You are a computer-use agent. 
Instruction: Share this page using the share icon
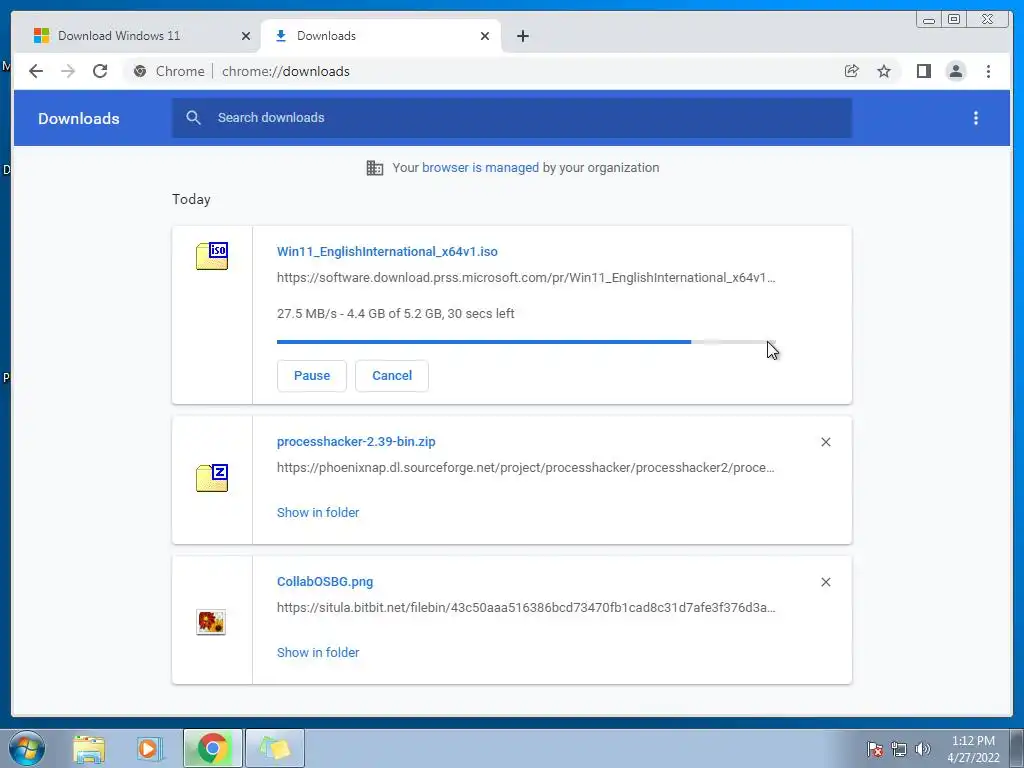(852, 71)
